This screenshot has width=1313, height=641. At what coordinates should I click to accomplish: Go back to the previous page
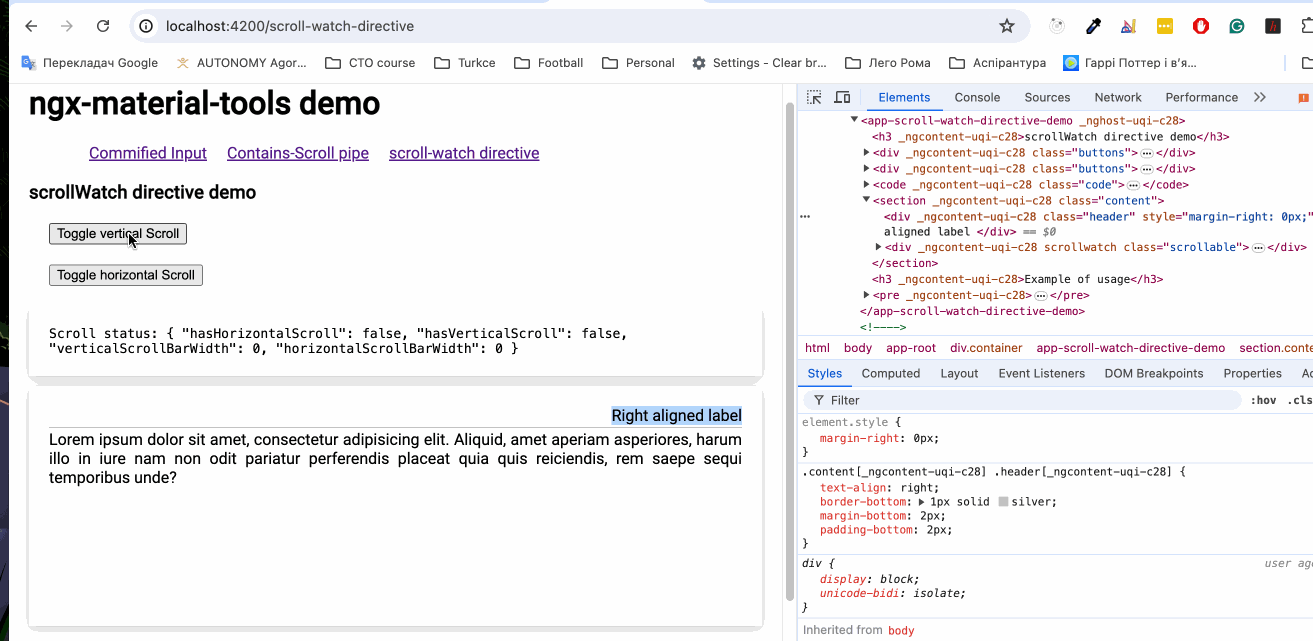[31, 26]
